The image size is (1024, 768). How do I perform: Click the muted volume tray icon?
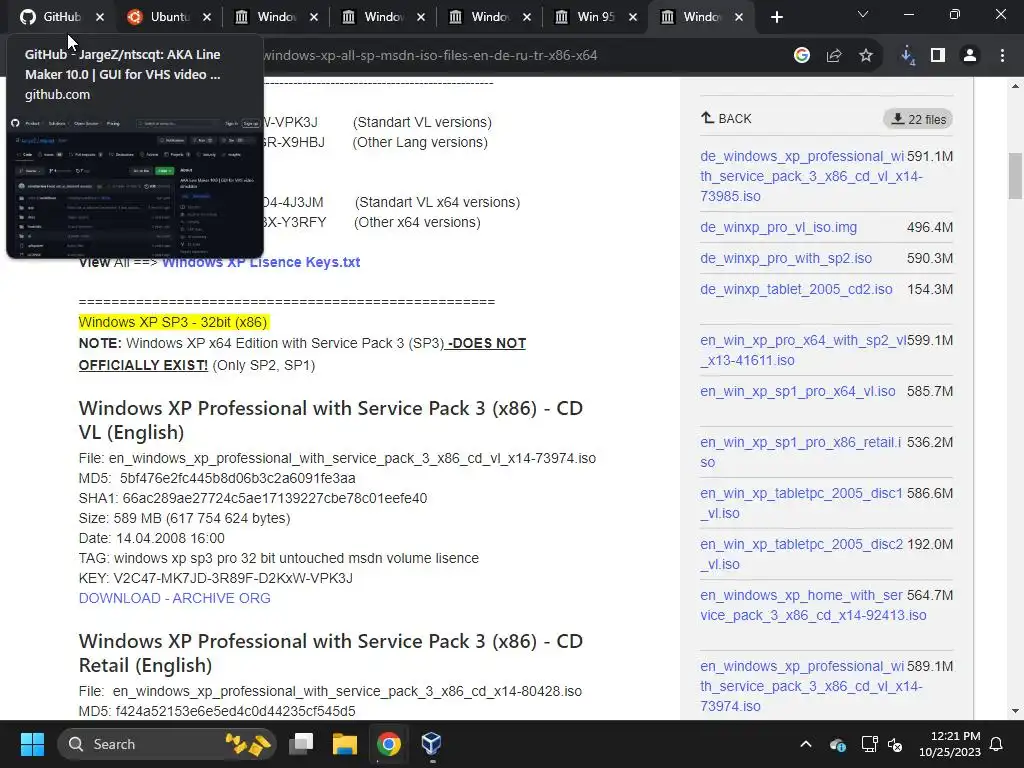point(895,744)
